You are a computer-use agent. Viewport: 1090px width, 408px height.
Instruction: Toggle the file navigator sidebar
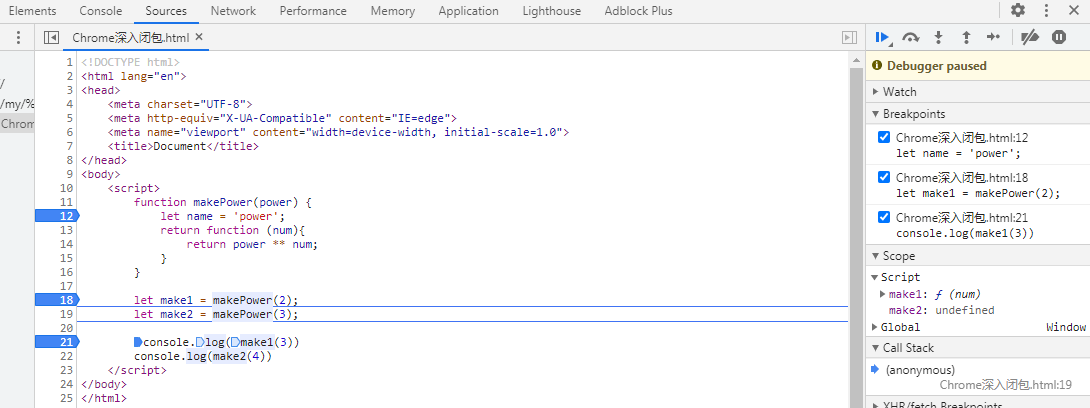51,38
